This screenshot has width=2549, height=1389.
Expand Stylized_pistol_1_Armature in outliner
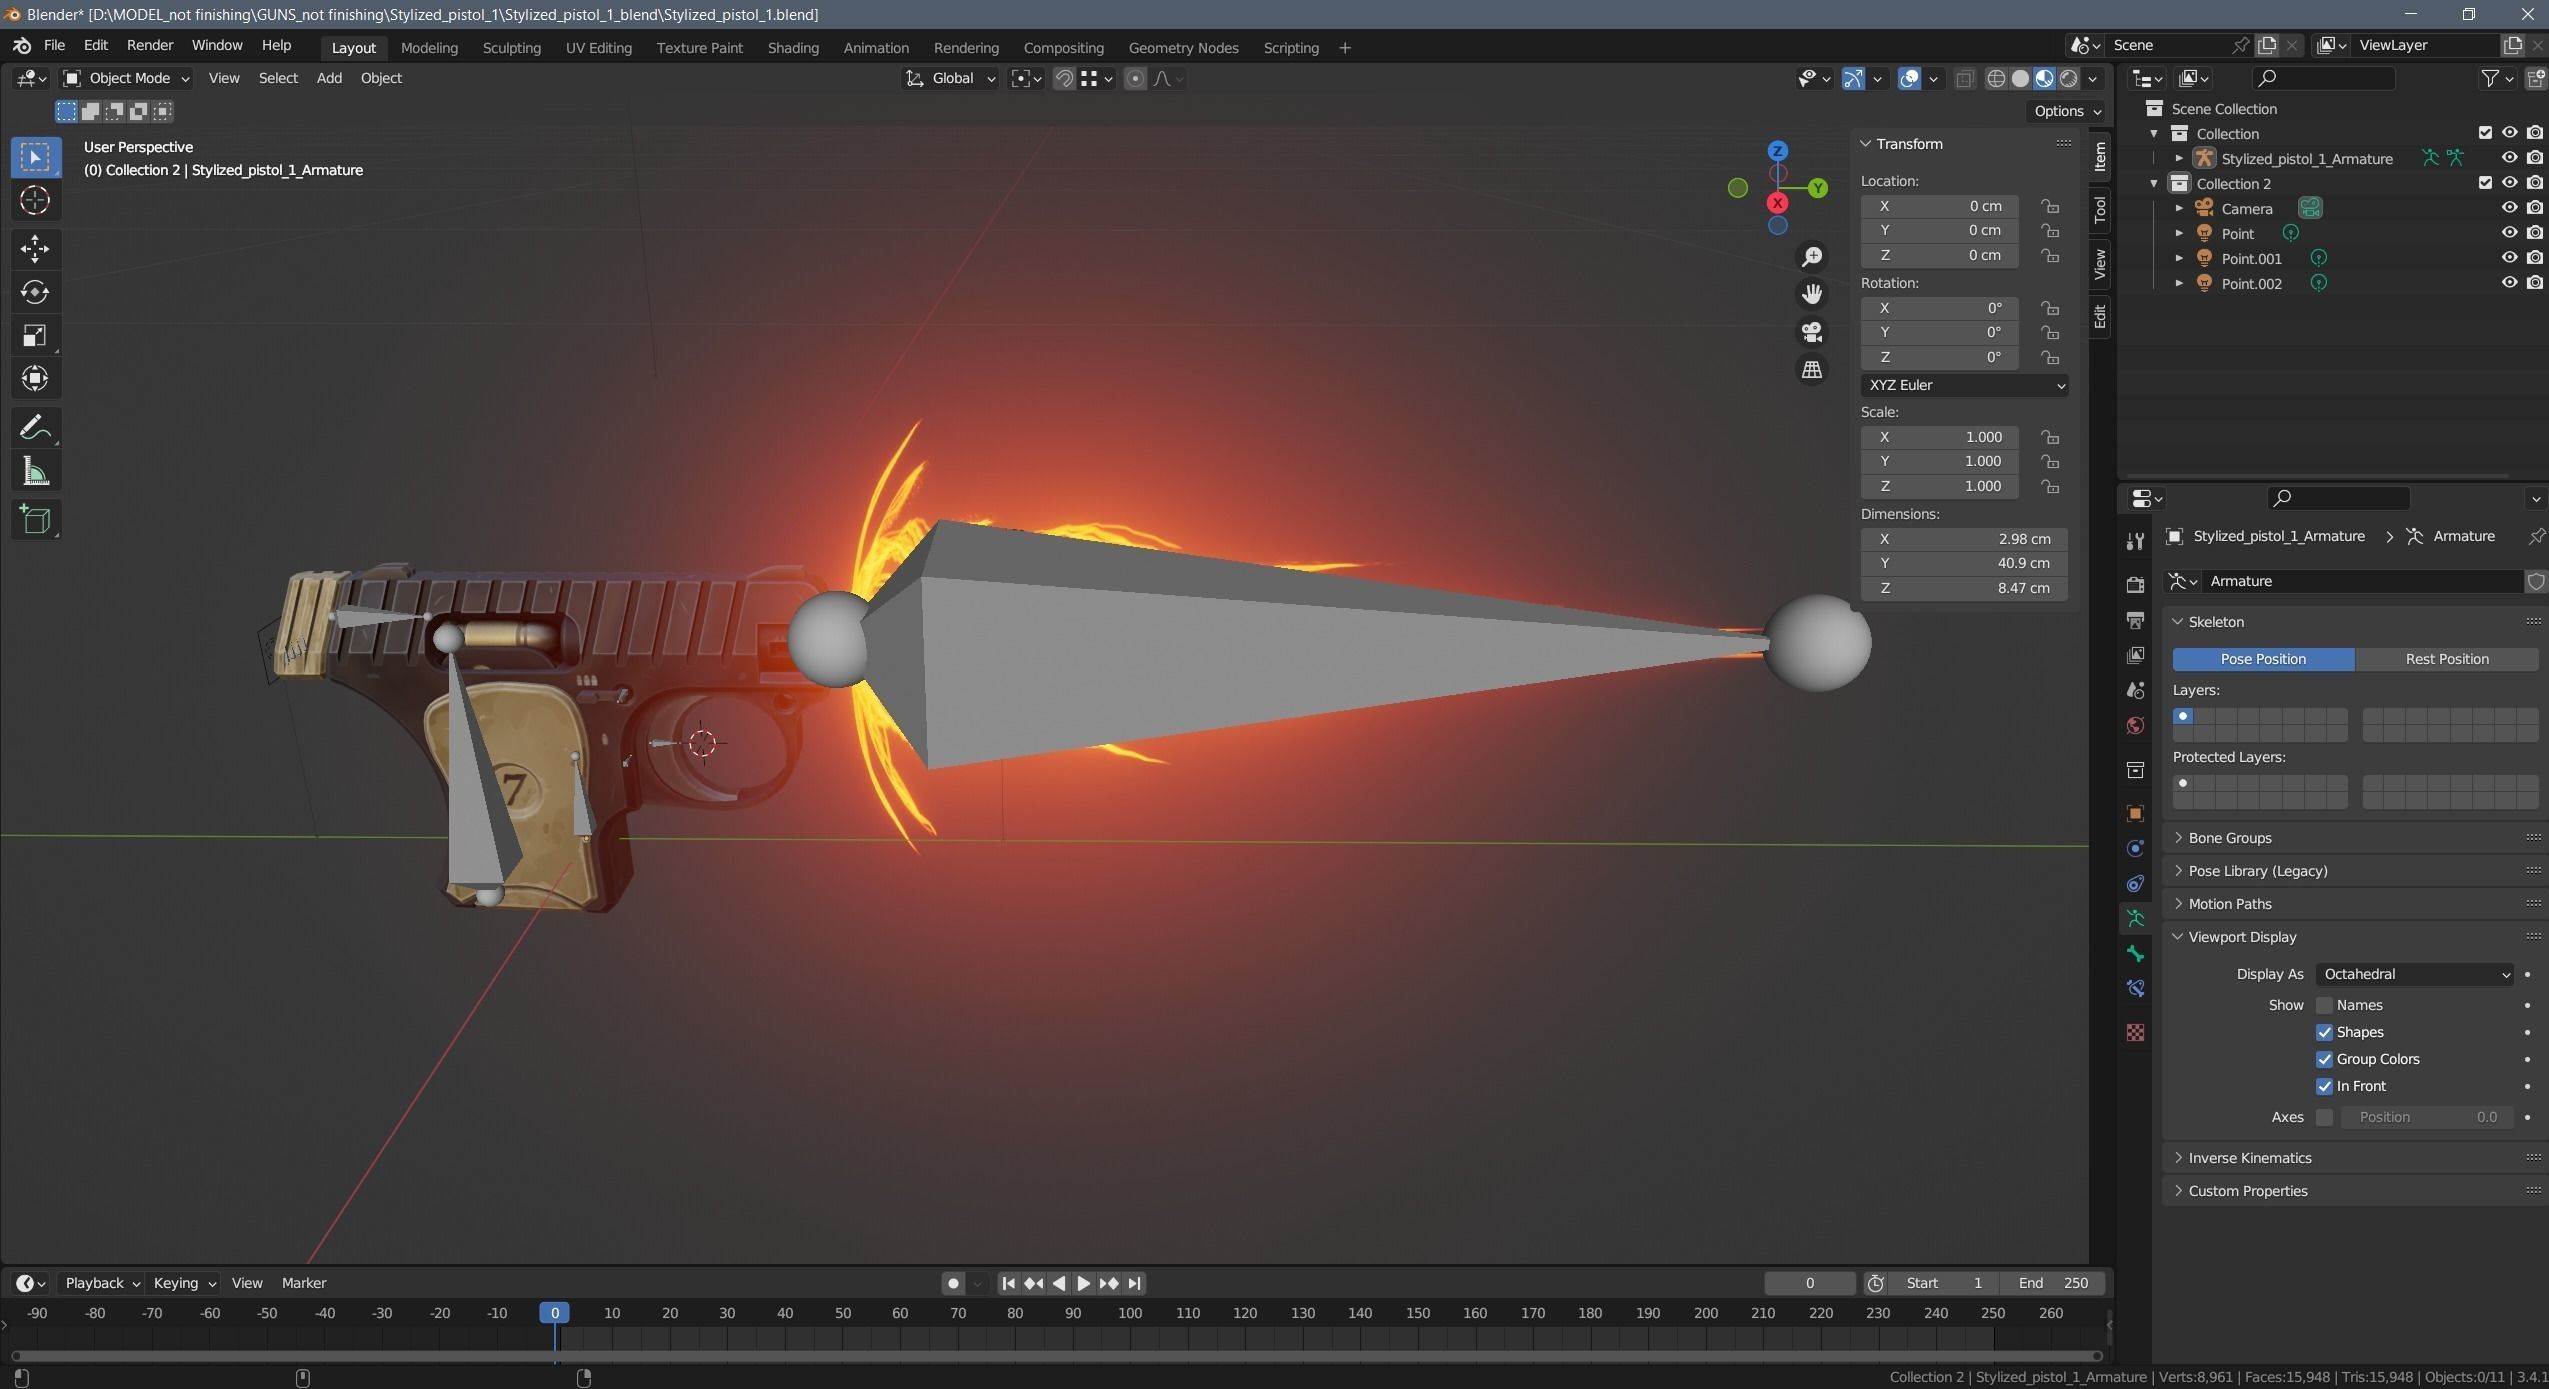[2179, 158]
